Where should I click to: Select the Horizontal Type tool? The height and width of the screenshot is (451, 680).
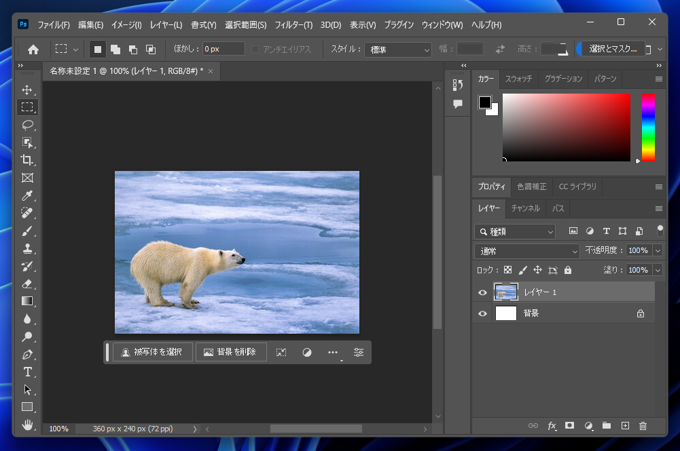coord(28,371)
